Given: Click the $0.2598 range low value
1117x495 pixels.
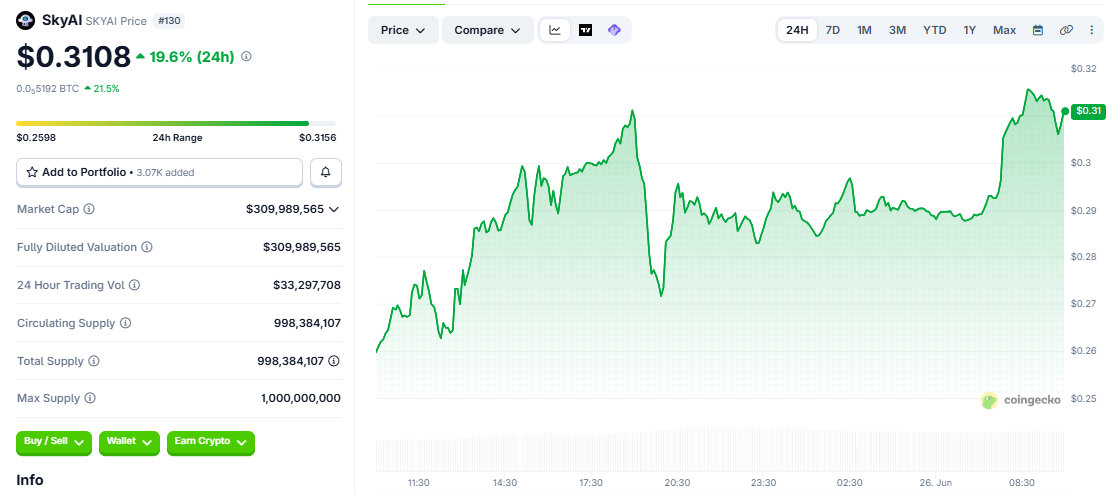Looking at the screenshot, I should point(36,137).
